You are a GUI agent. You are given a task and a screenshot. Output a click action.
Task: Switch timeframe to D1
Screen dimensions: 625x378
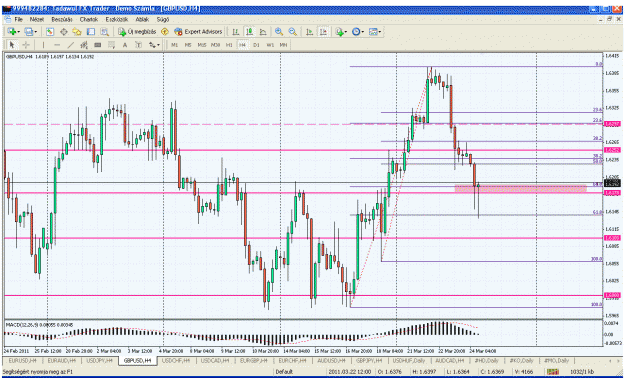(256, 45)
